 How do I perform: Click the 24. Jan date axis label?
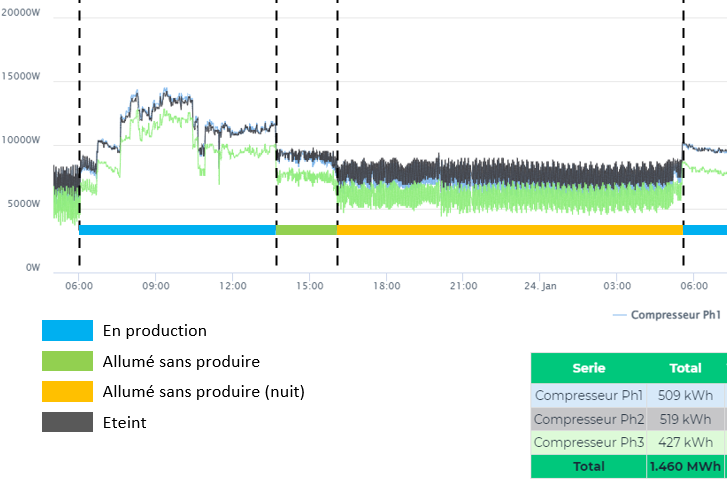539,286
